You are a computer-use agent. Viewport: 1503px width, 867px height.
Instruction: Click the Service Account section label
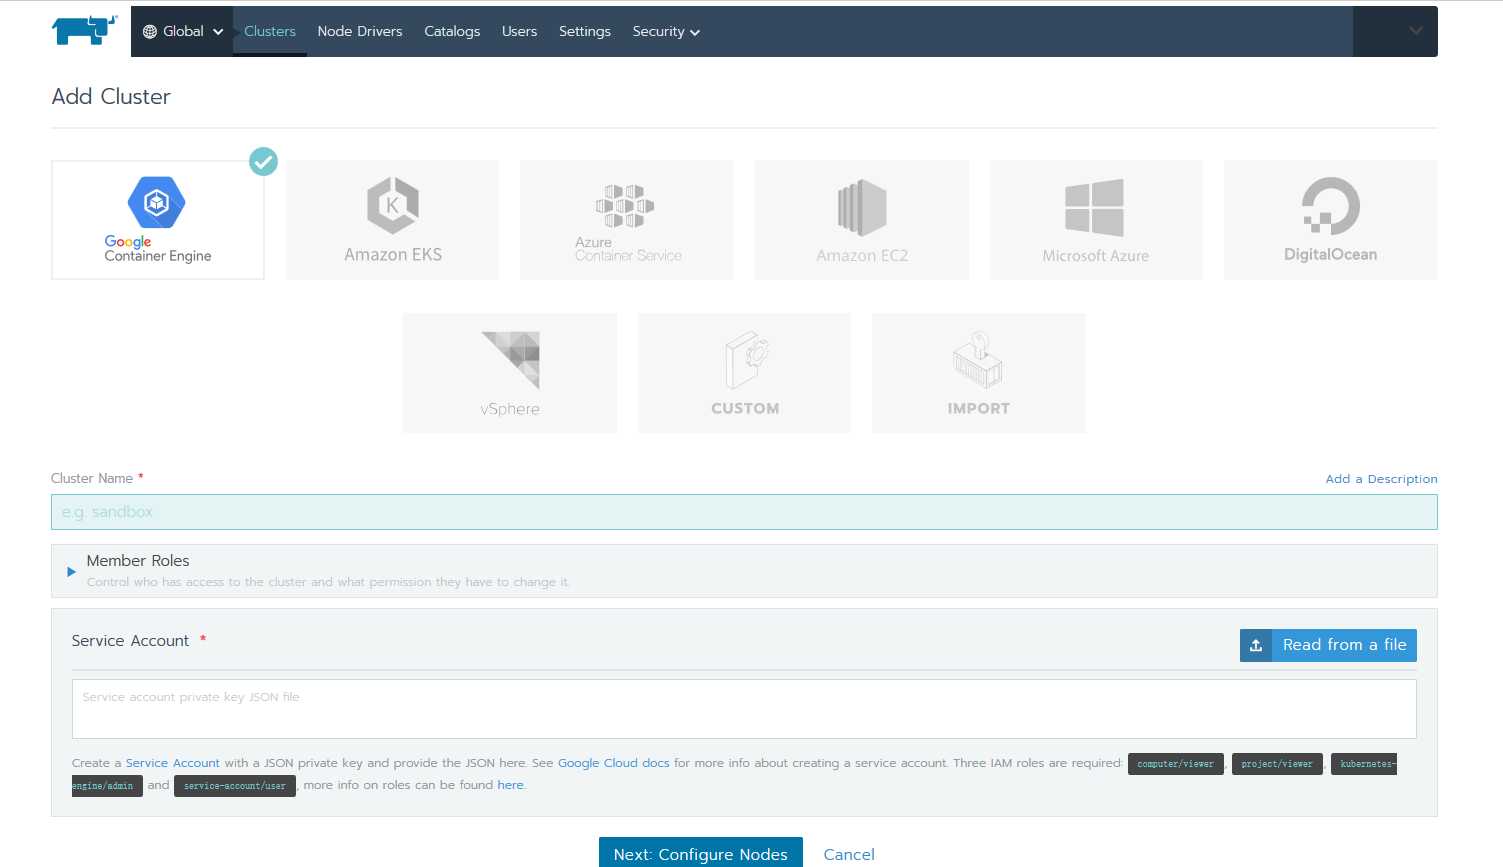click(x=130, y=641)
